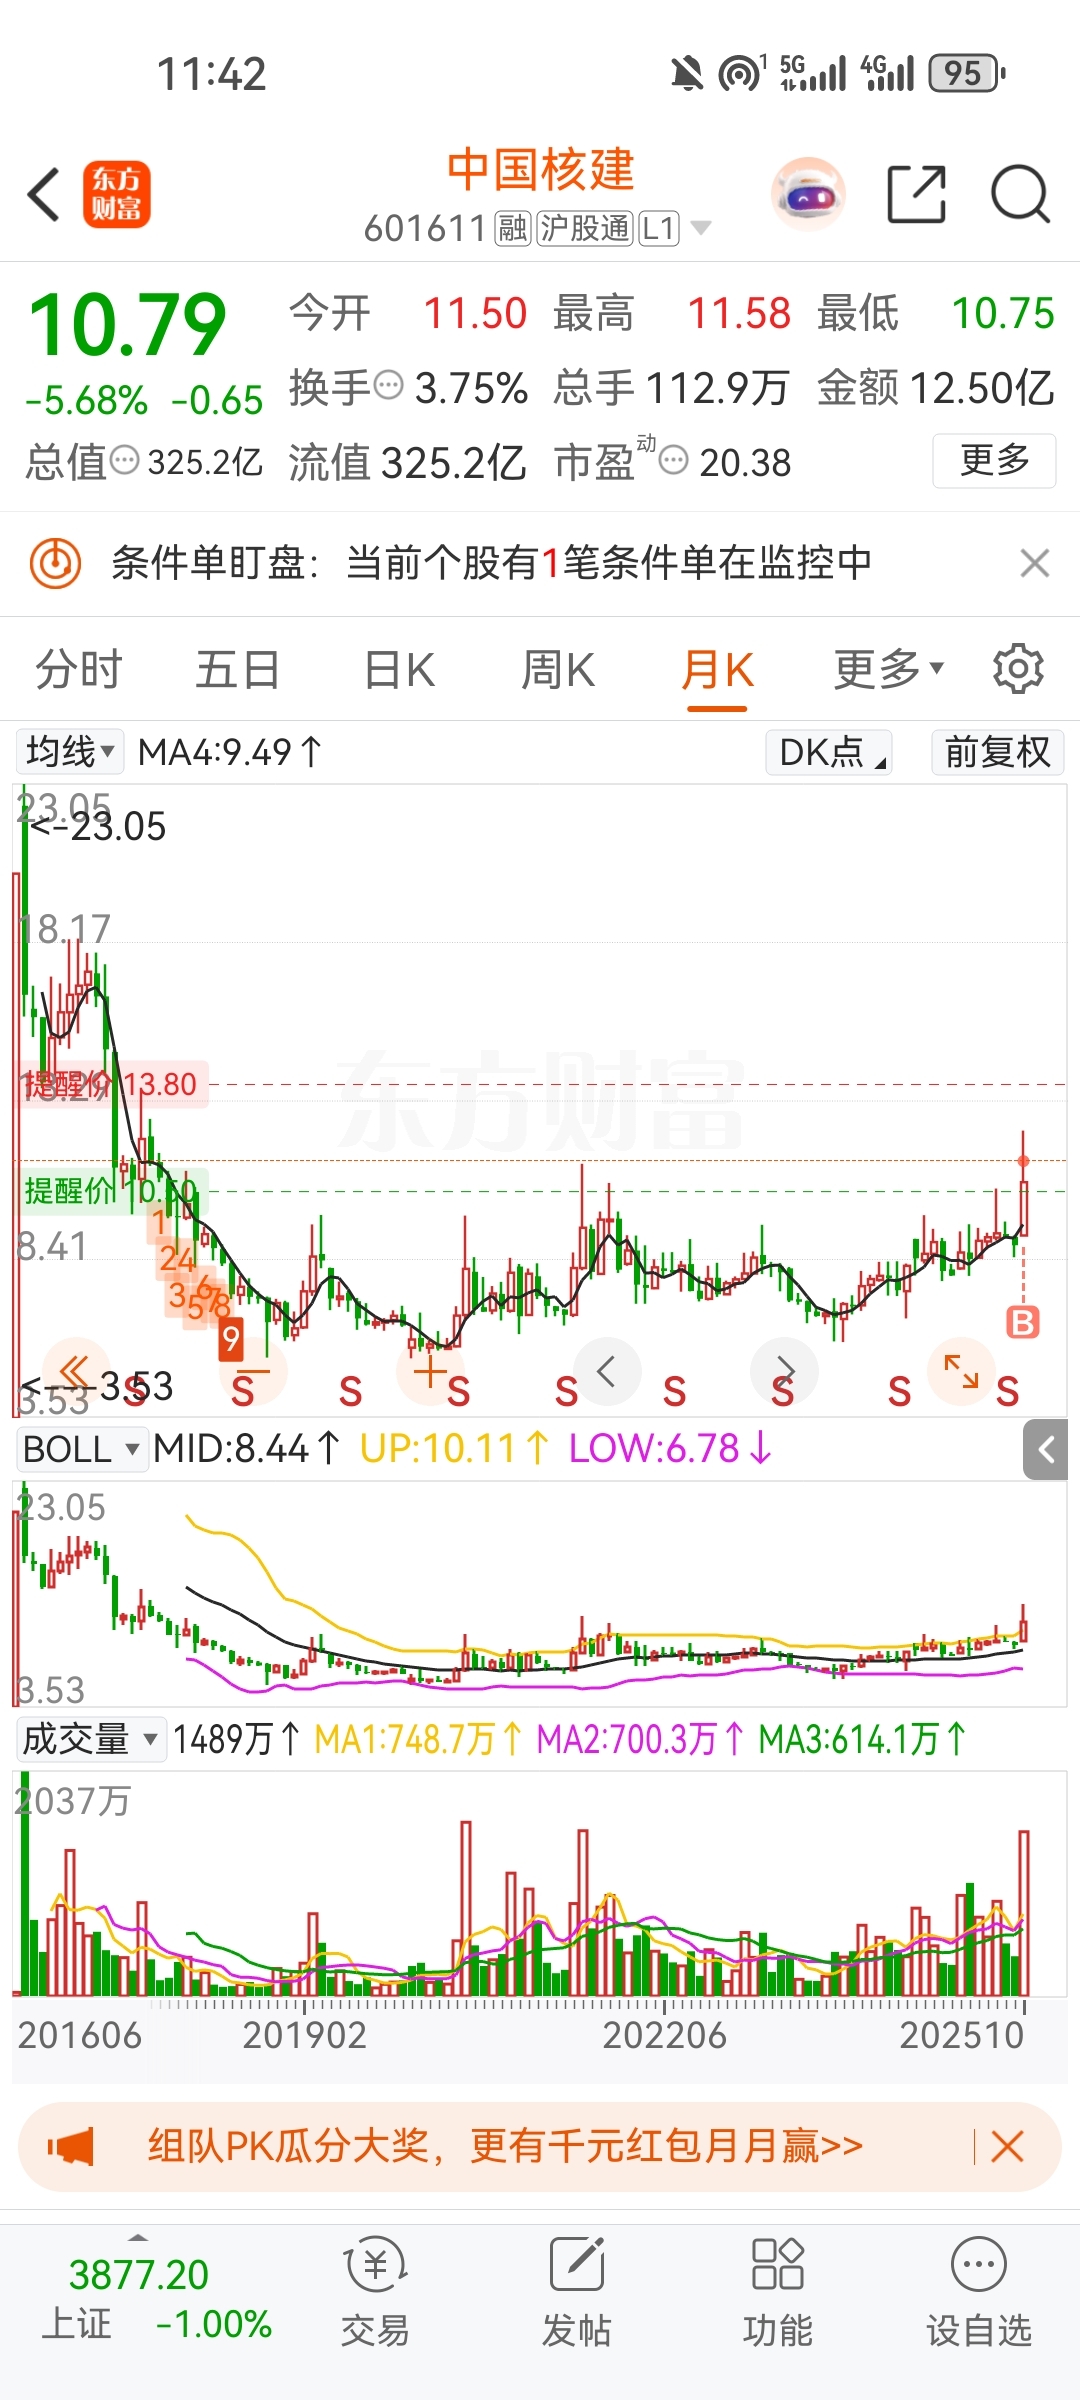Open the search magnifier icon
The width and height of the screenshot is (1080, 2400).
(1020, 194)
